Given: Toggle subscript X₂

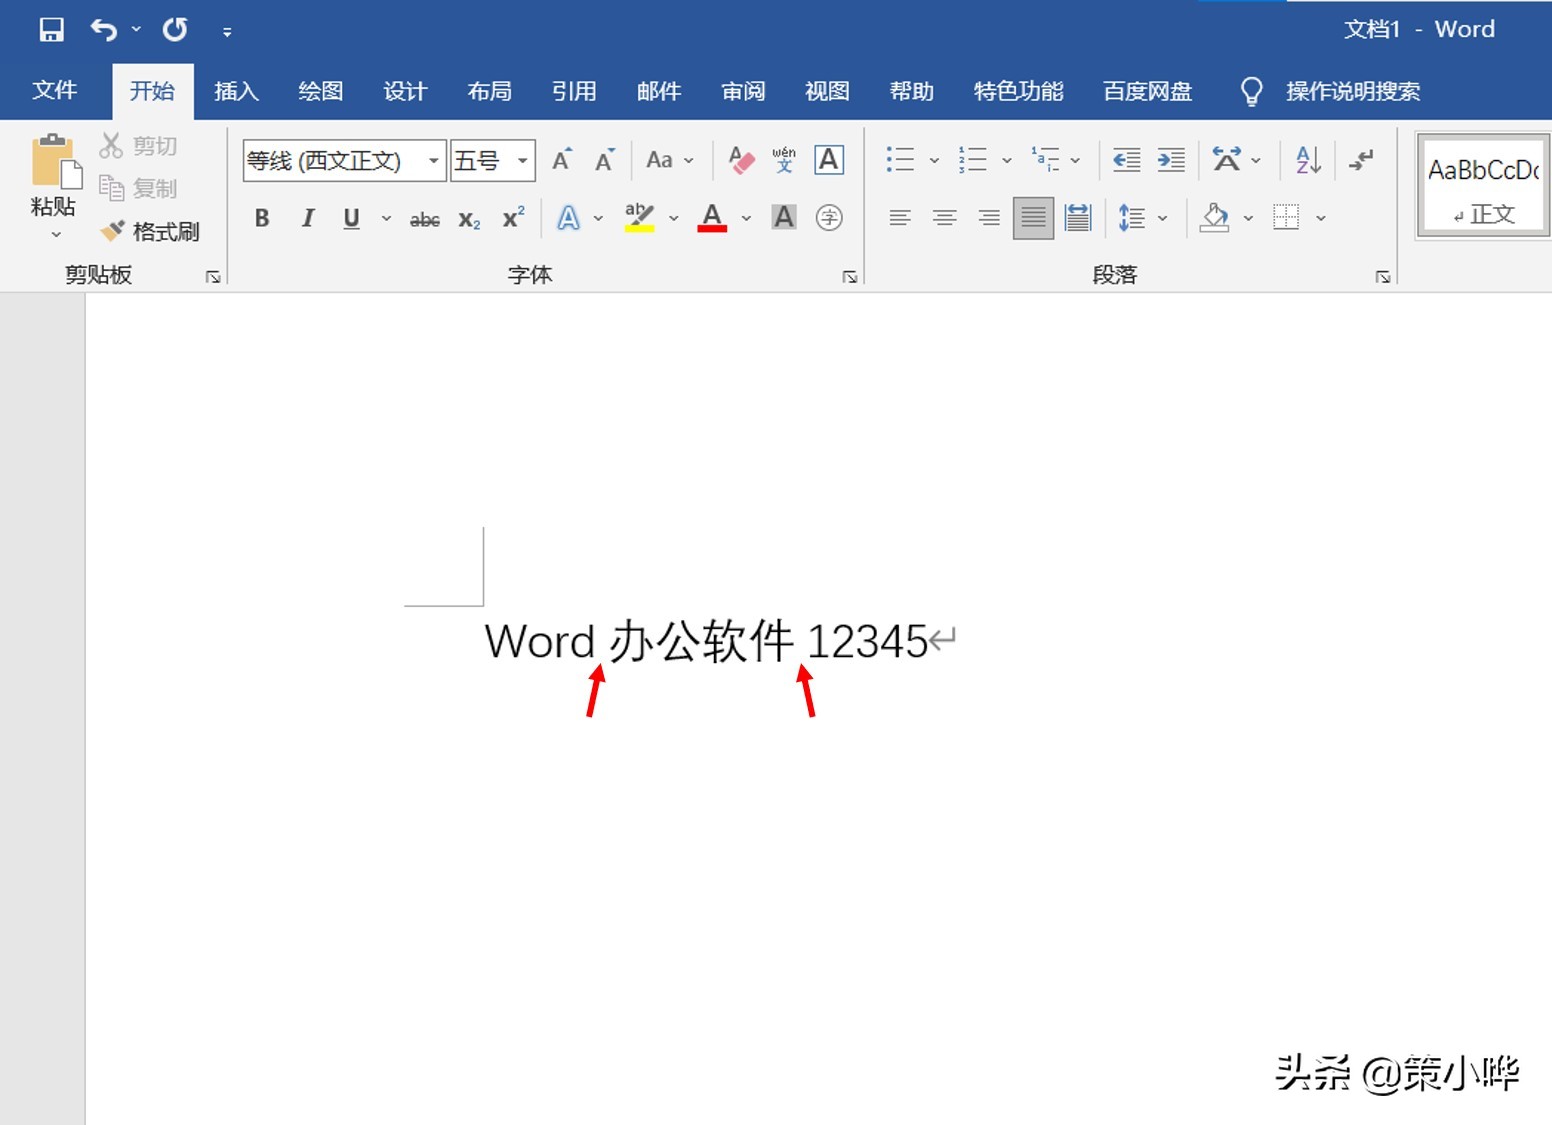Looking at the screenshot, I should point(469,219).
